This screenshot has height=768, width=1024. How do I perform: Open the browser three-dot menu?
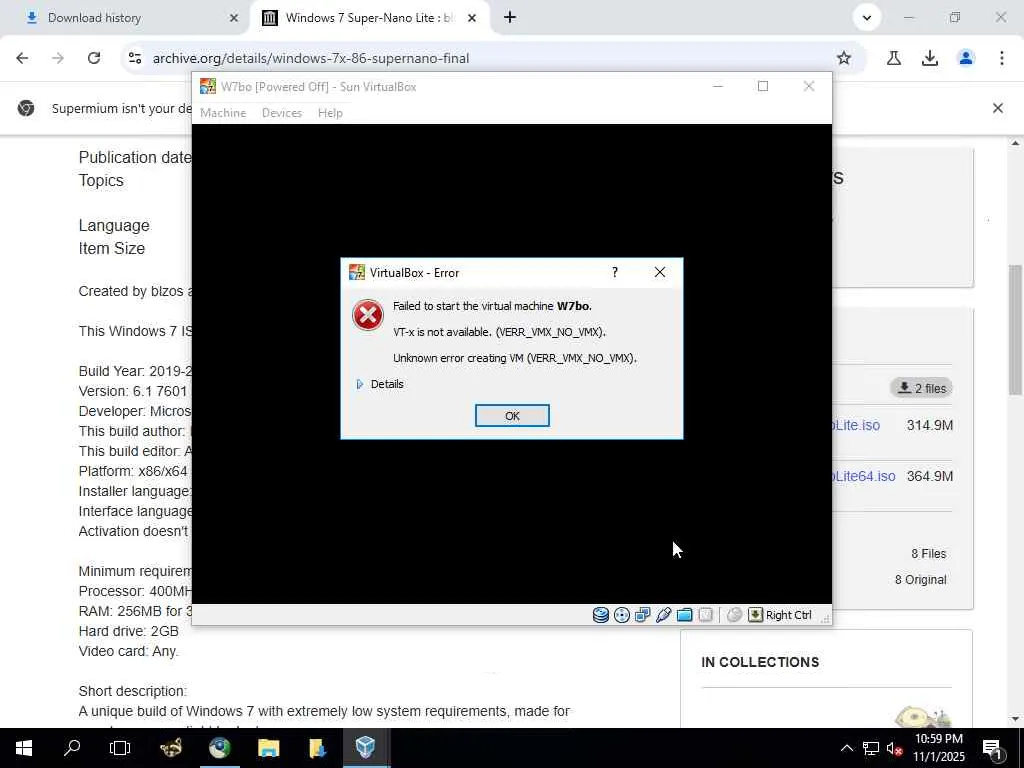click(x=1002, y=58)
